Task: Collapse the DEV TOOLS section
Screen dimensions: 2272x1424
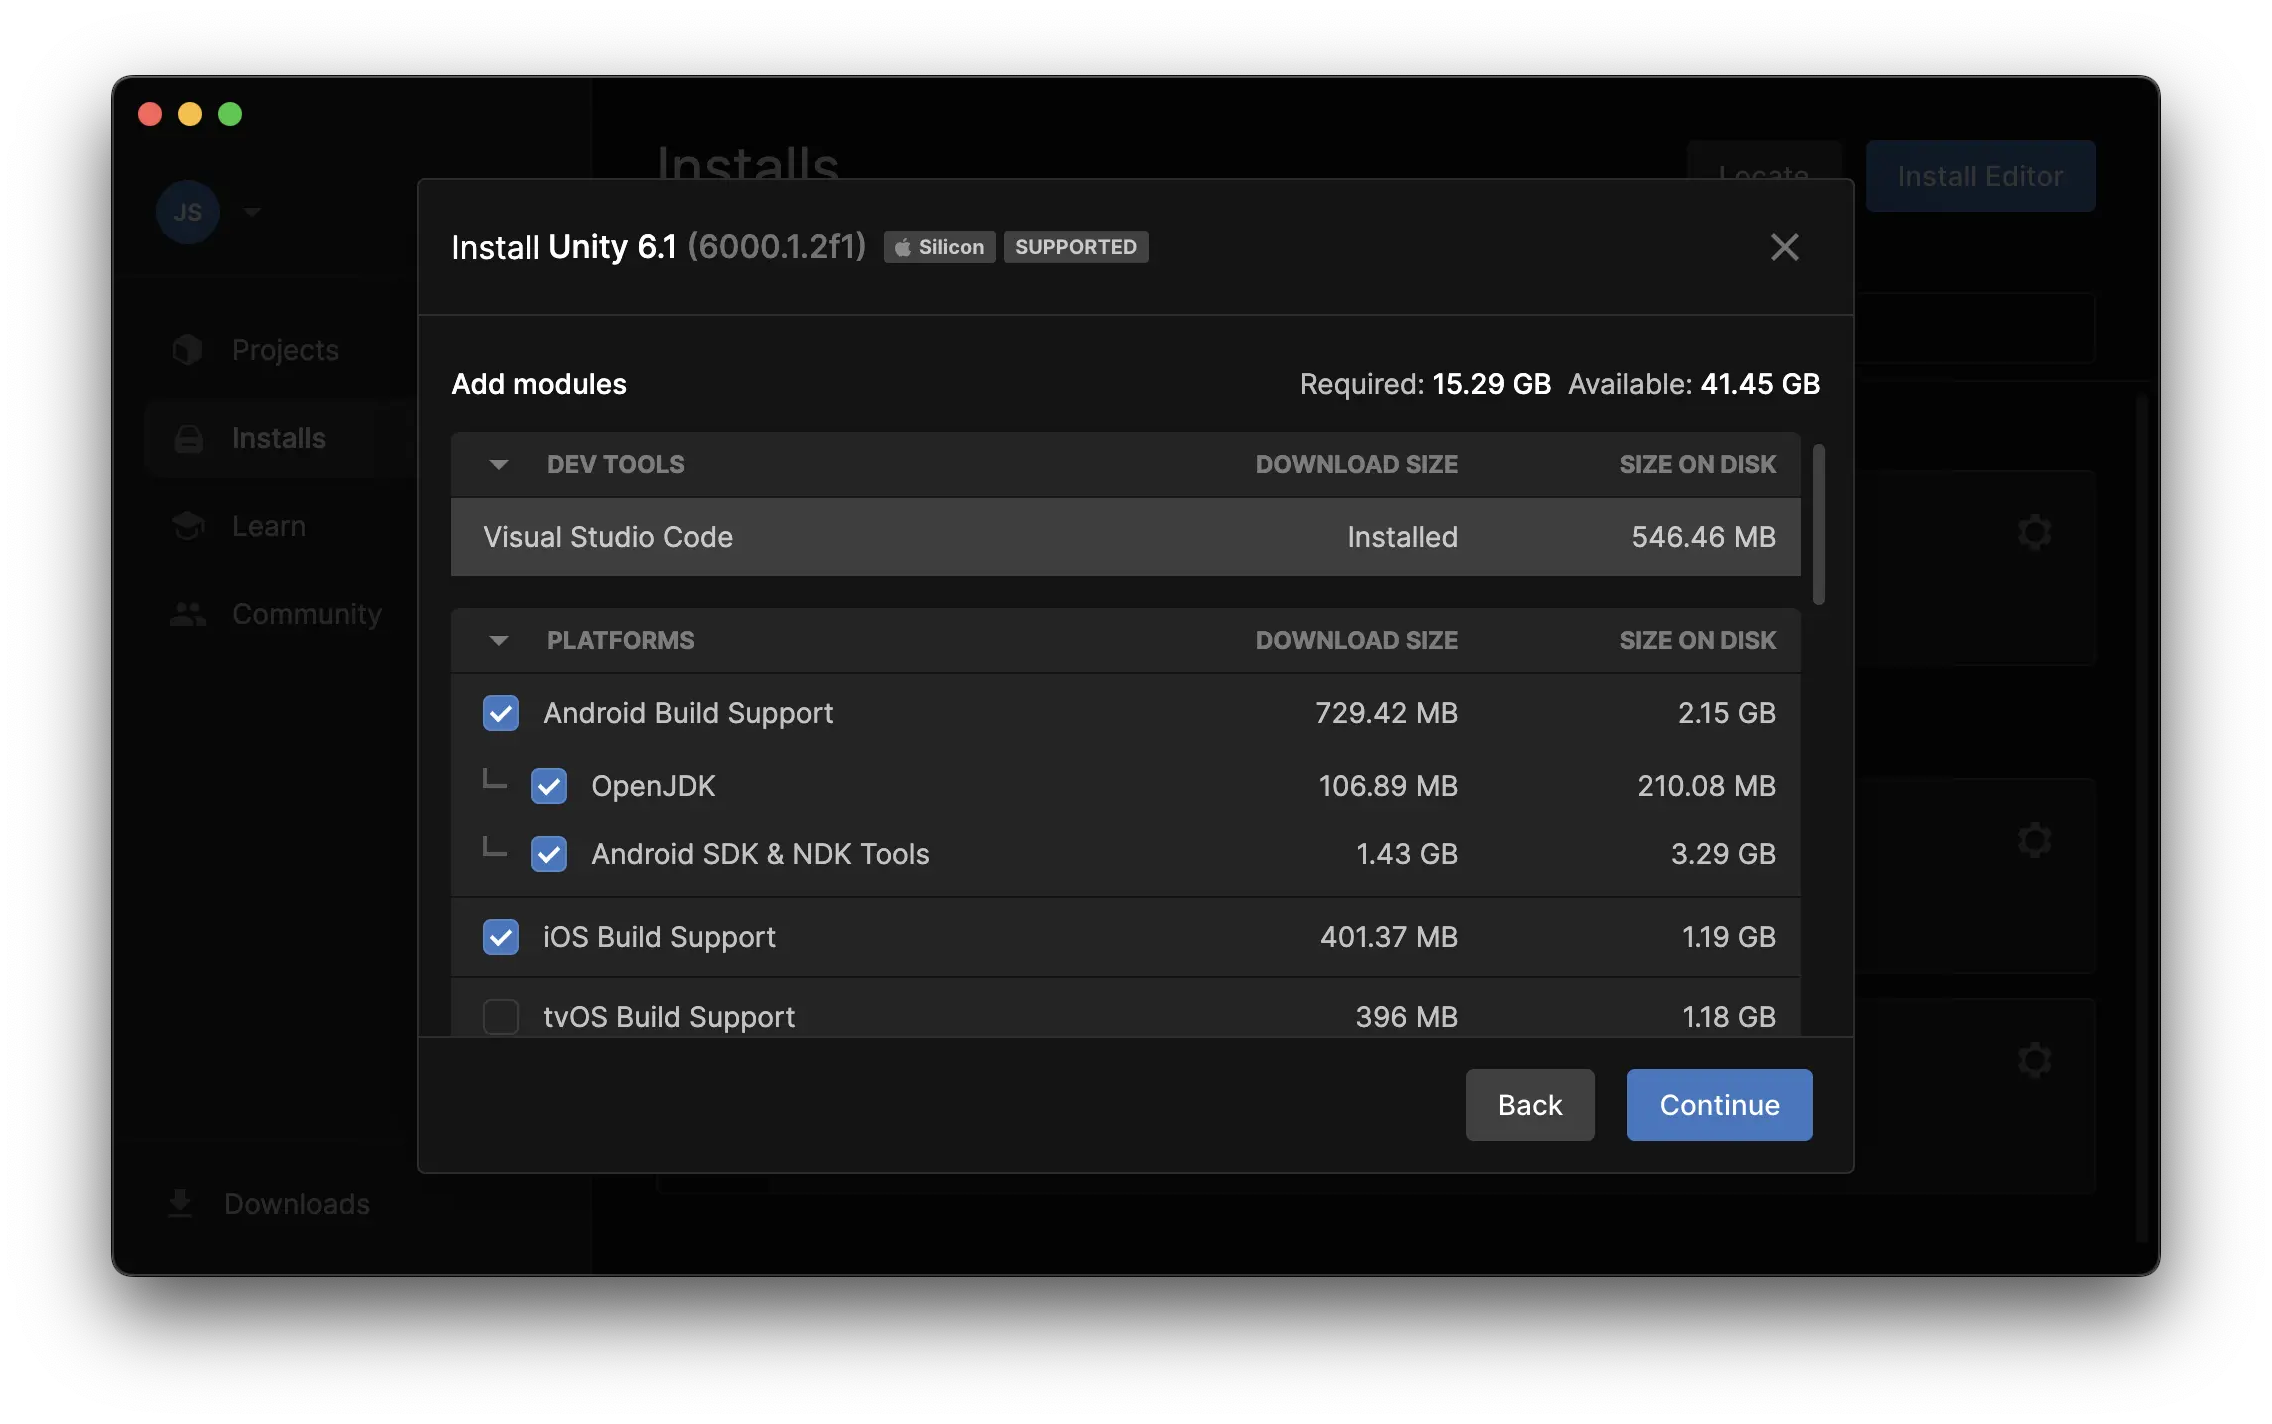Action: [499, 464]
